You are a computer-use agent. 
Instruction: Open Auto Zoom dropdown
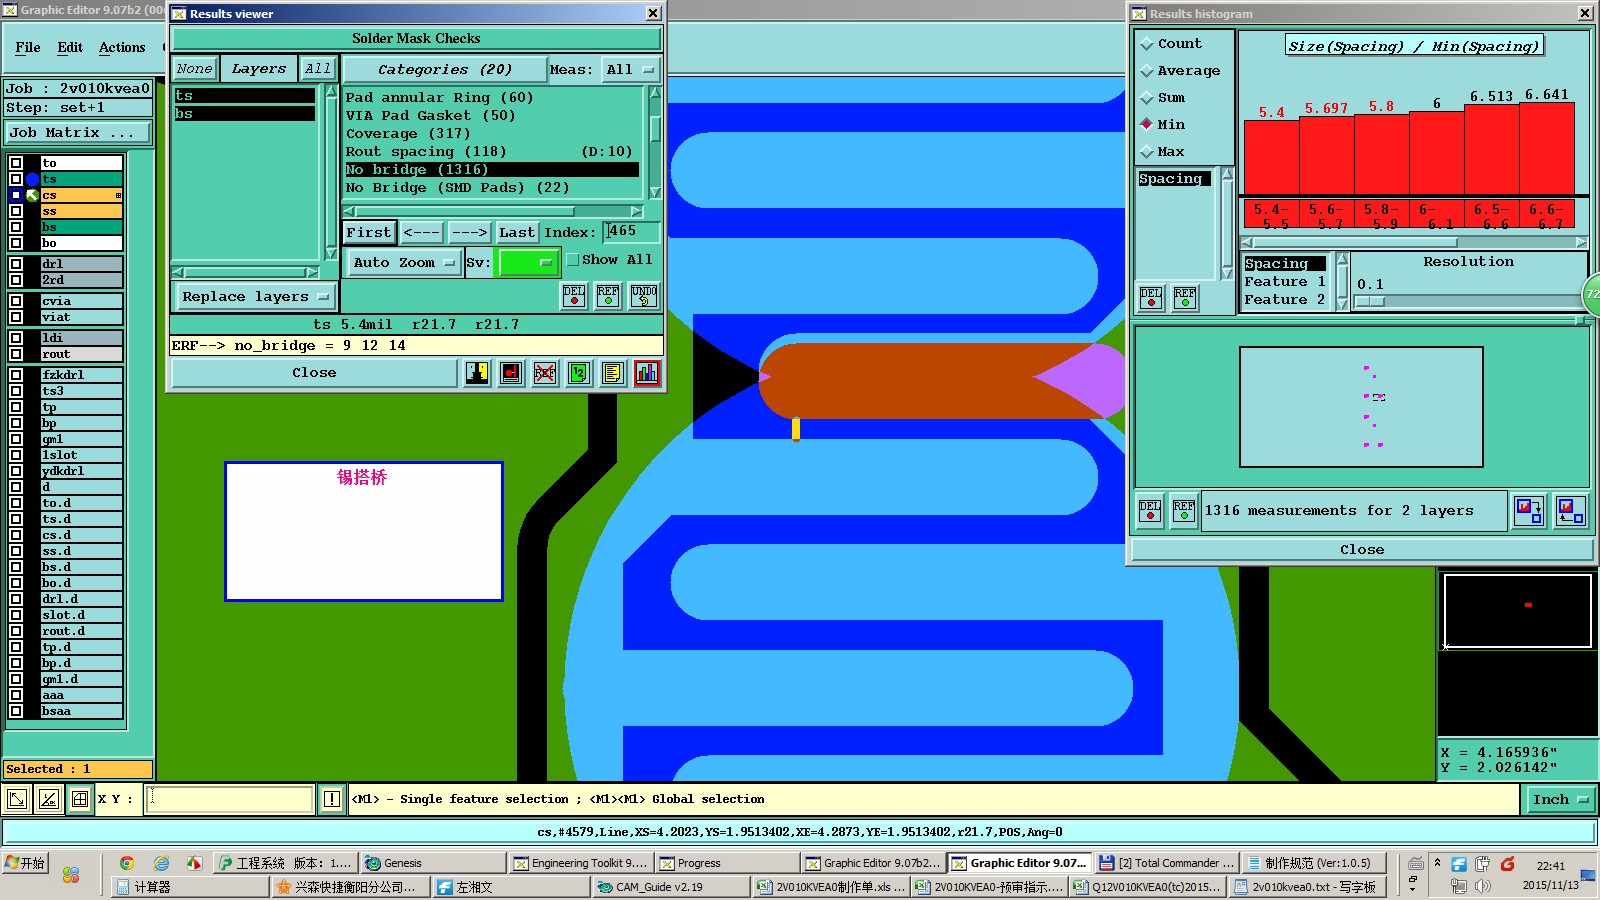404,263
